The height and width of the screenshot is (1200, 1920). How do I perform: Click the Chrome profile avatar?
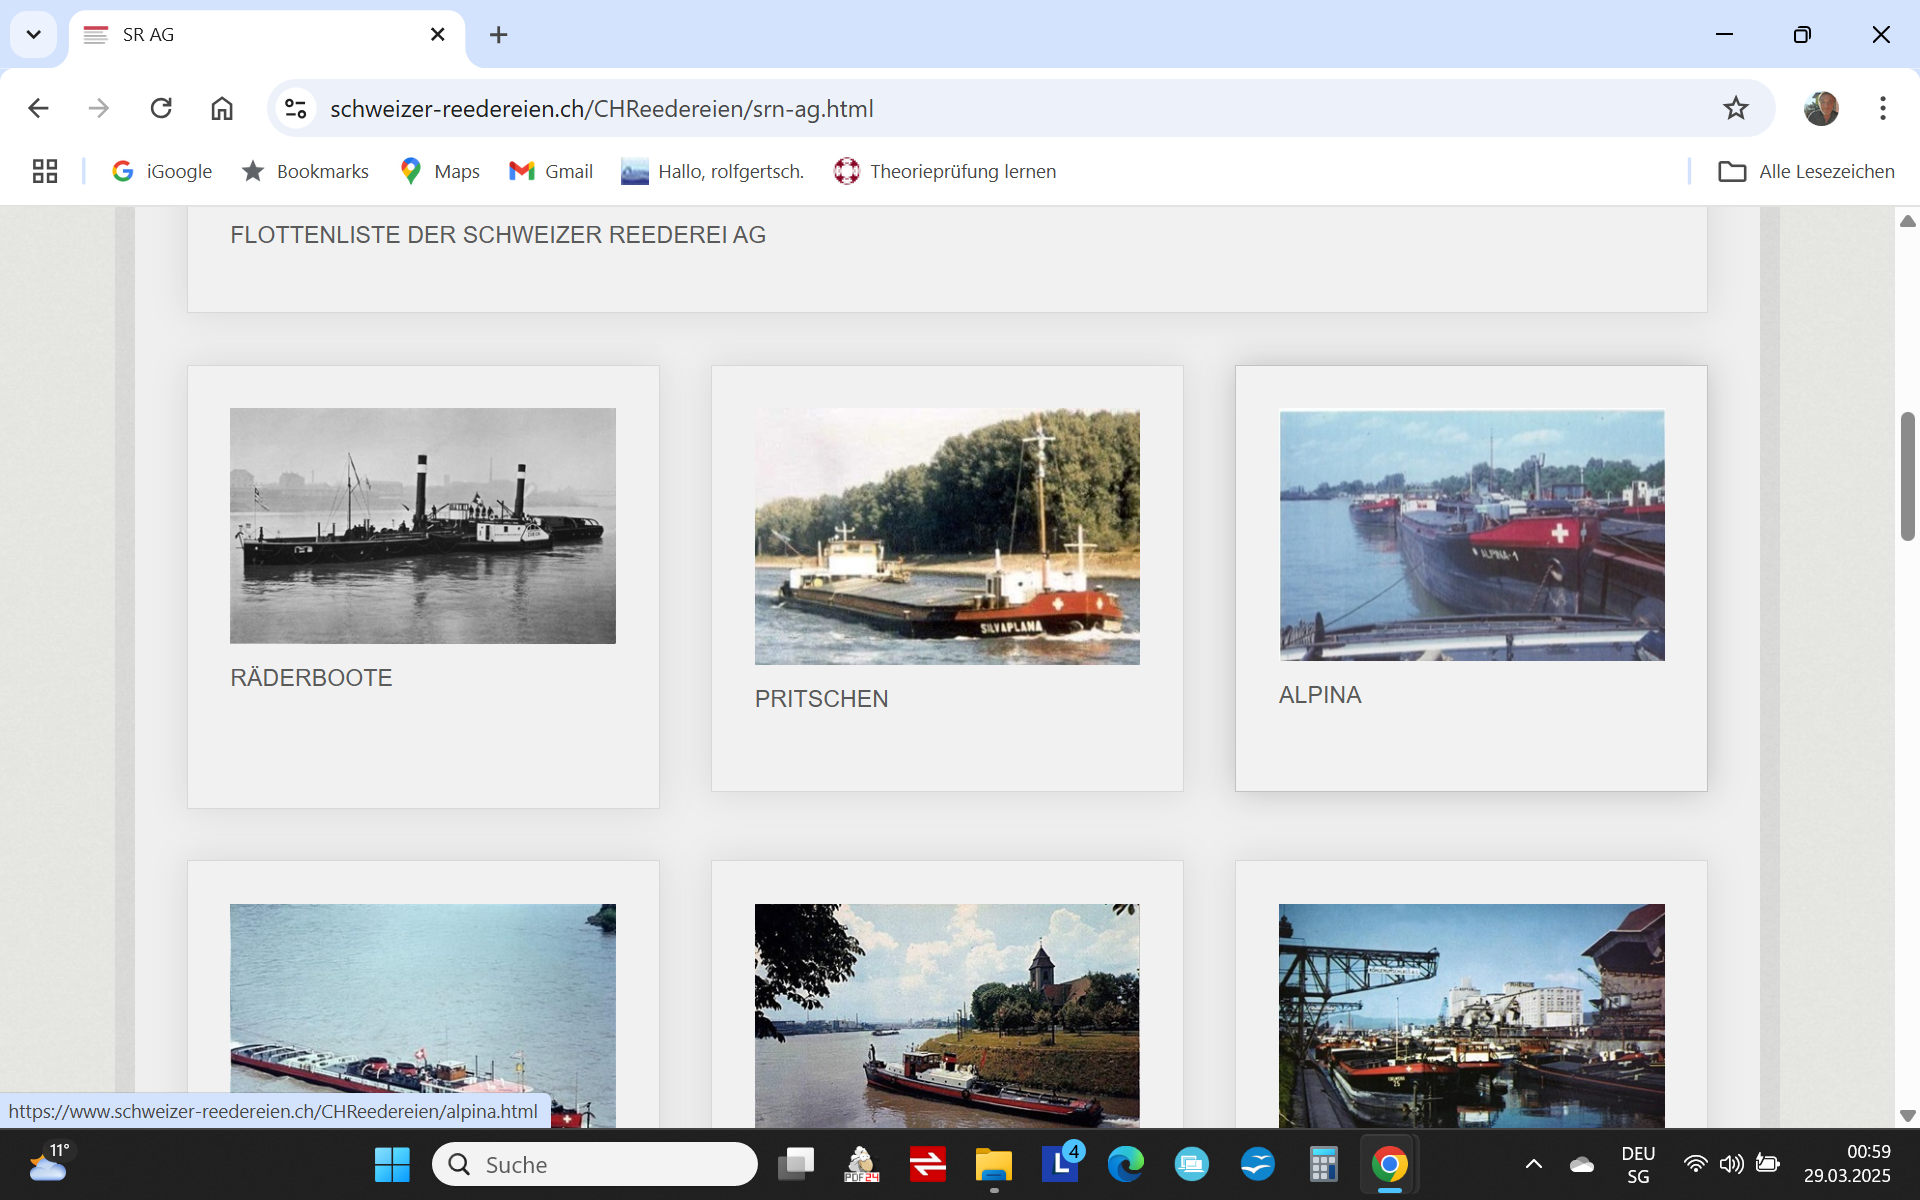(x=1821, y=108)
